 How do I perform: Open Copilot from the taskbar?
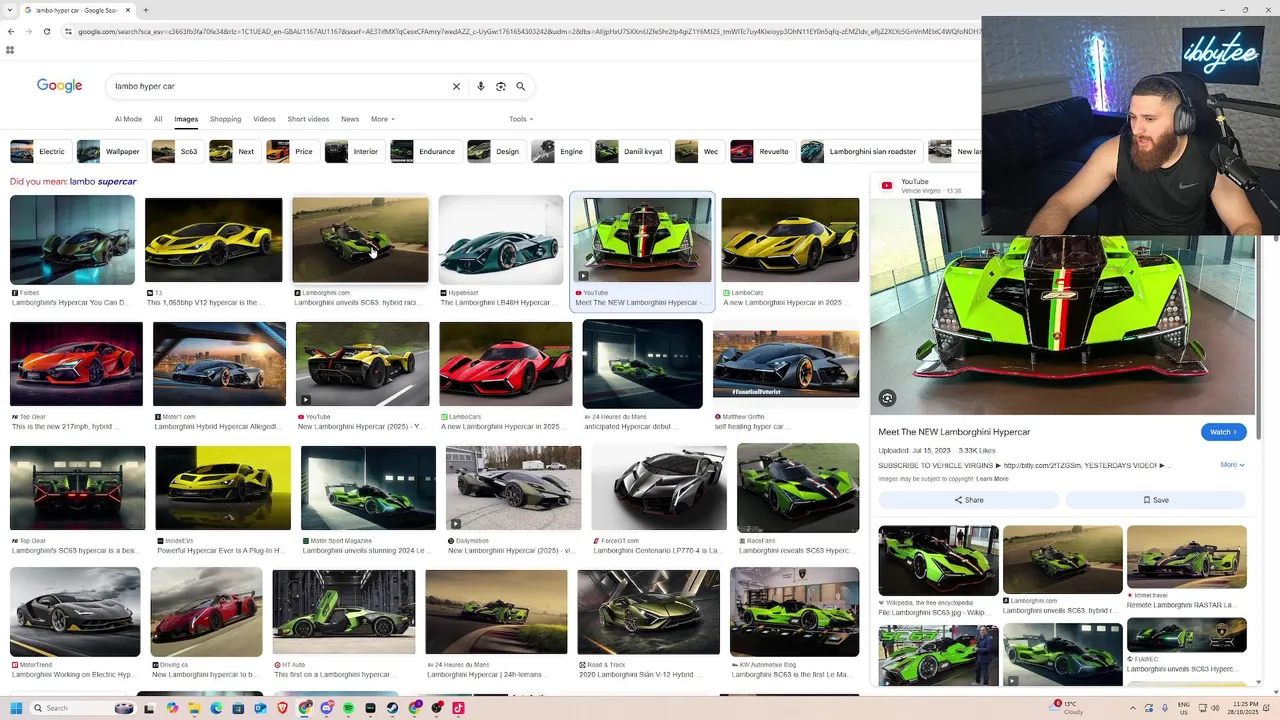coord(172,708)
